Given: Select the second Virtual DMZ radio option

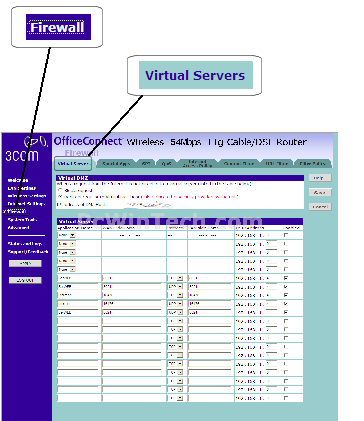Looking at the screenshot, I should coord(61,196).
